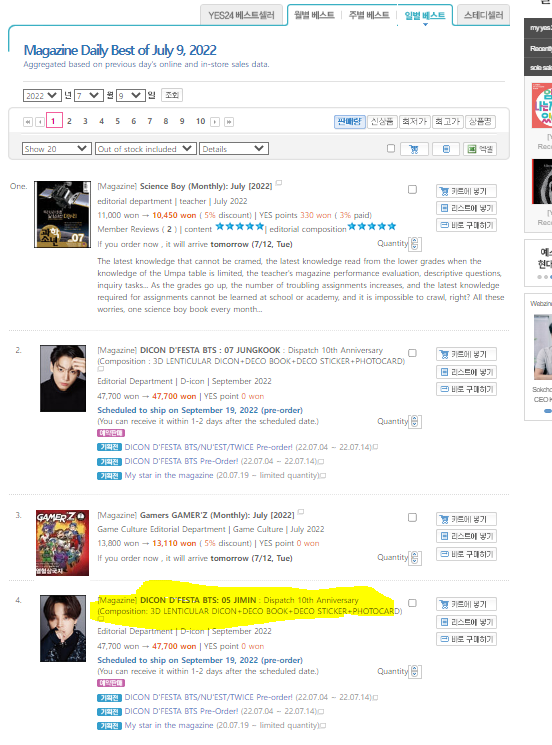552x745 pixels.
Task: Sort by 최고가 highest price
Action: [x=447, y=122]
